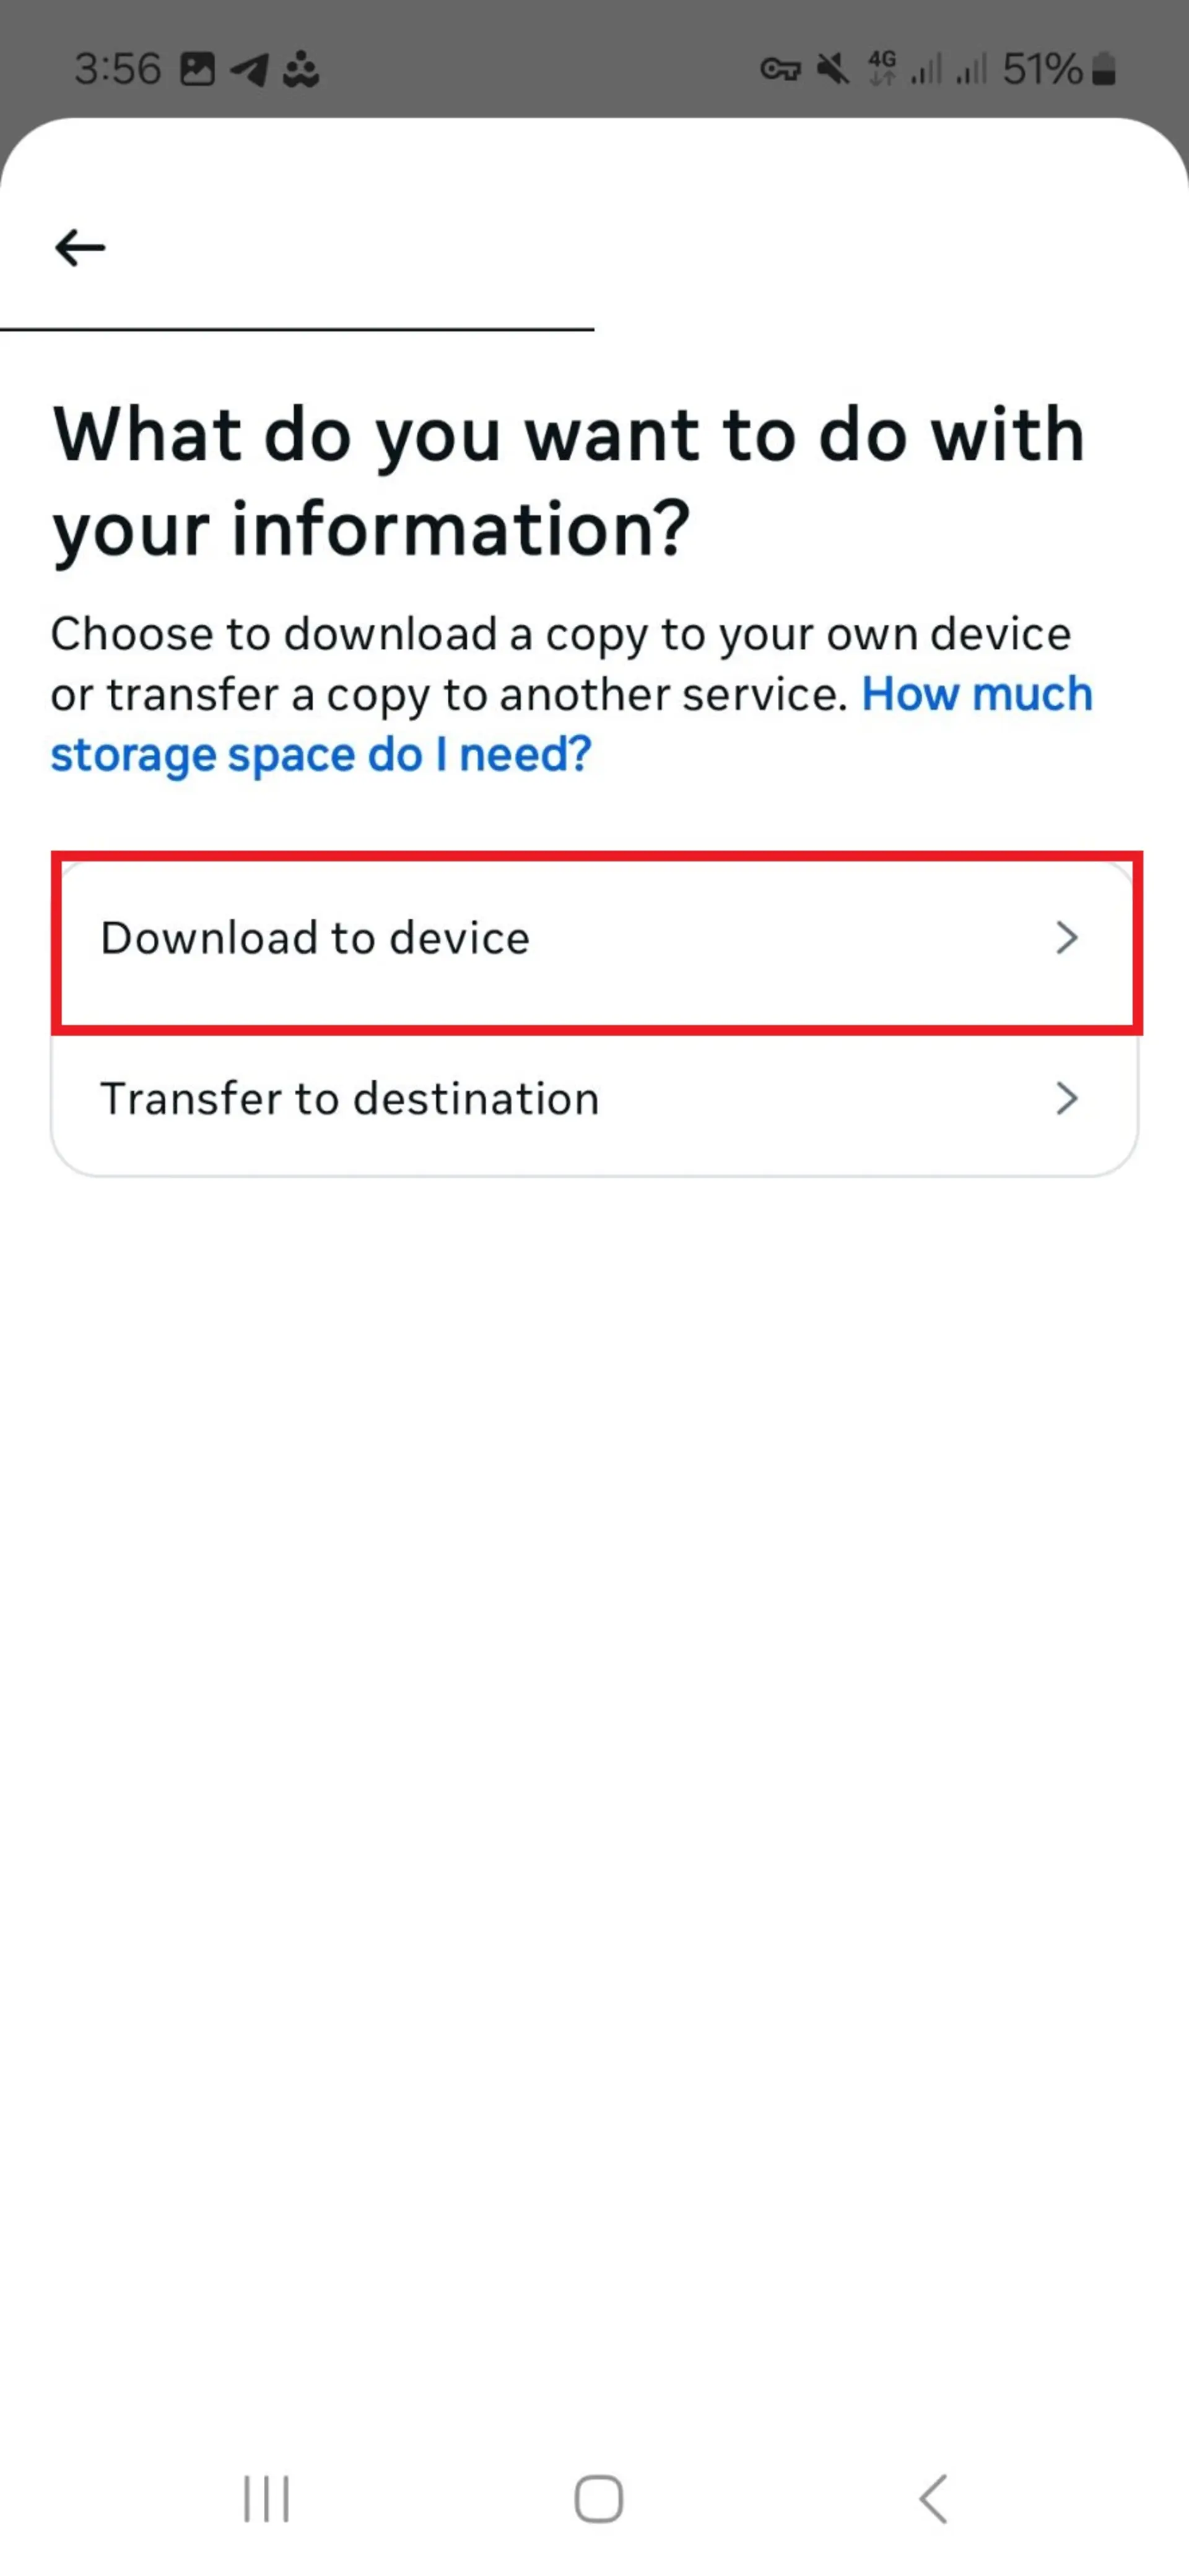Image resolution: width=1189 pixels, height=2576 pixels.
Task: Tap heading What do you want to do
Action: point(569,481)
